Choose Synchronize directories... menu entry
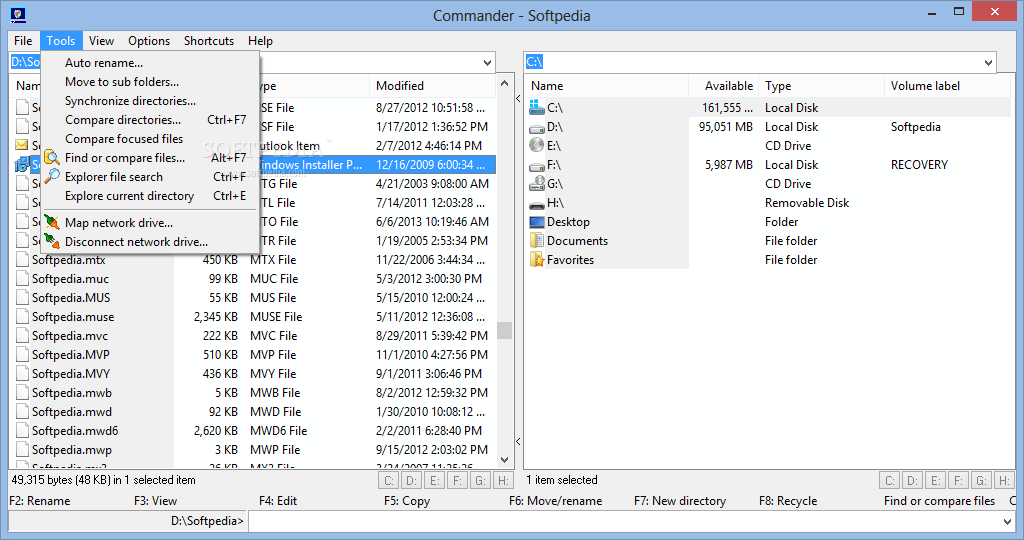This screenshot has width=1024, height=540. point(150,101)
